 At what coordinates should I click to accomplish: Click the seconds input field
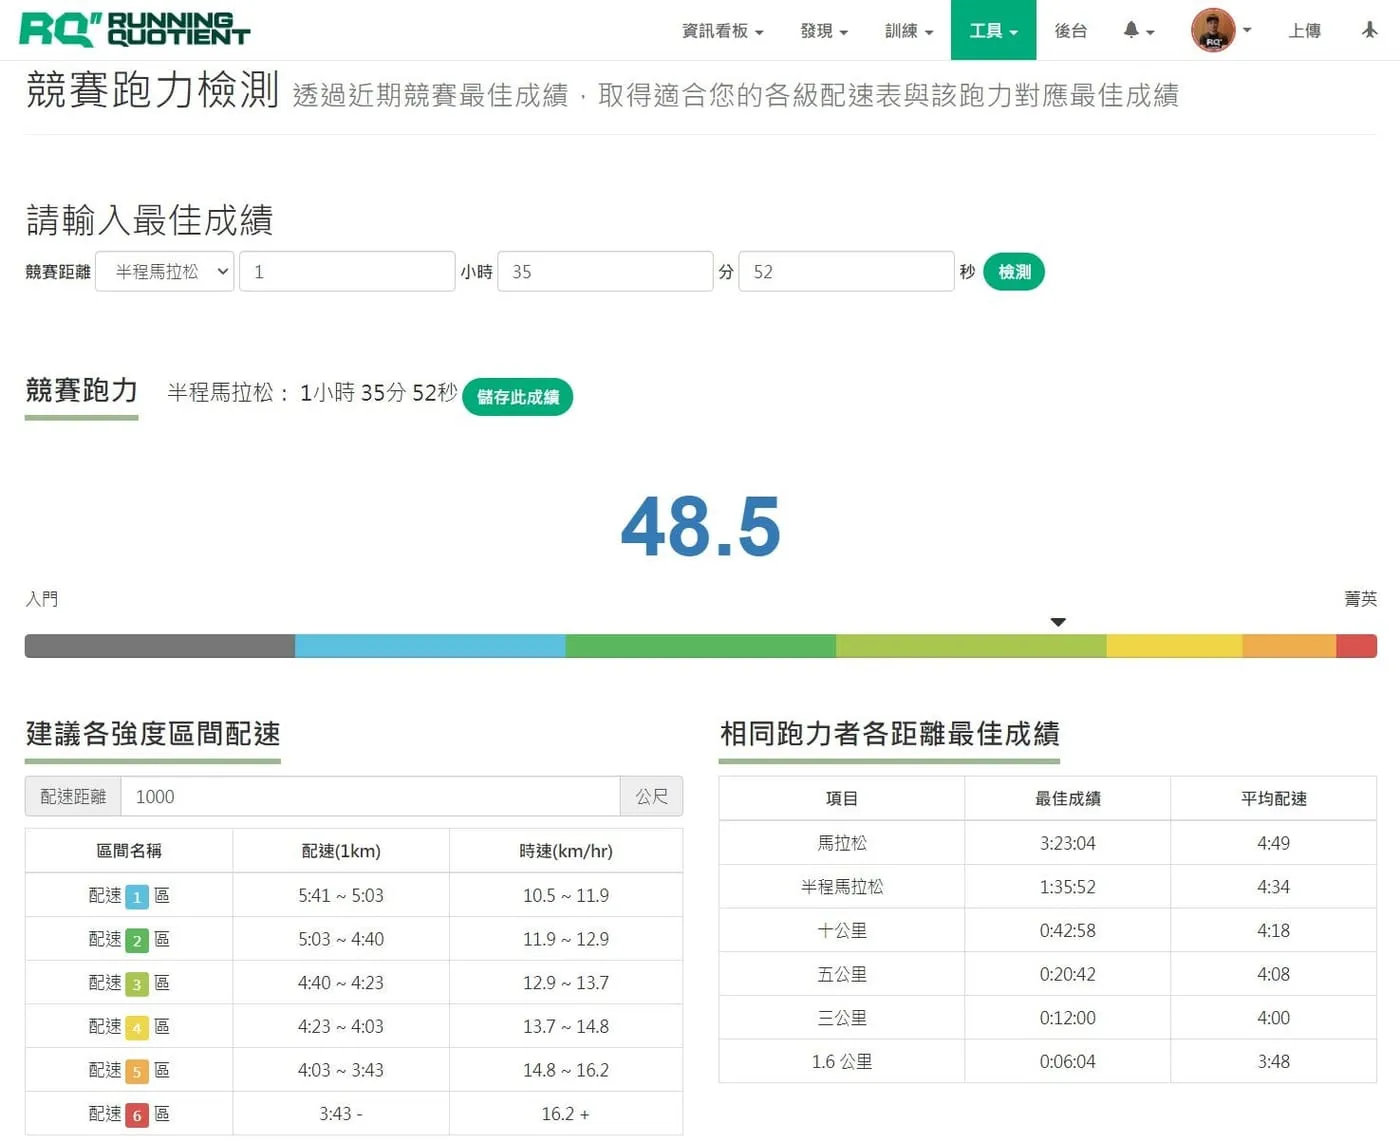click(x=846, y=272)
